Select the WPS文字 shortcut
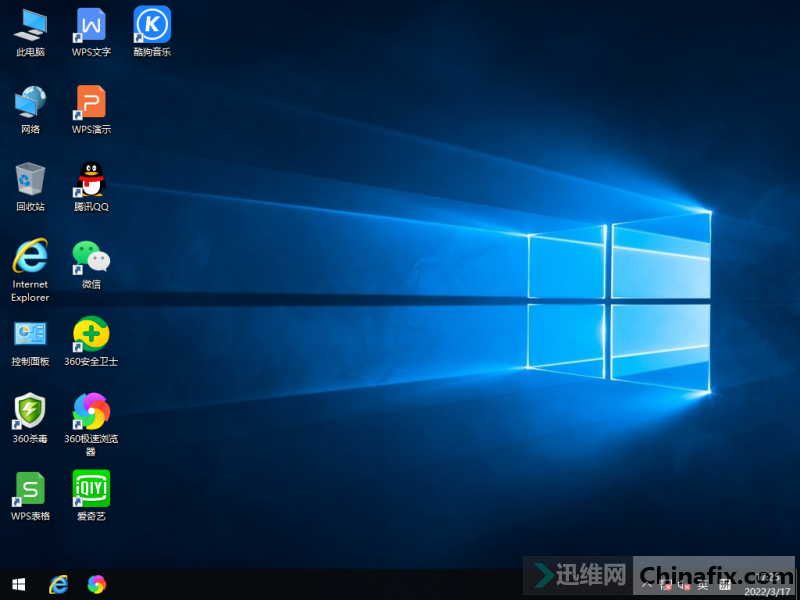 click(x=91, y=32)
